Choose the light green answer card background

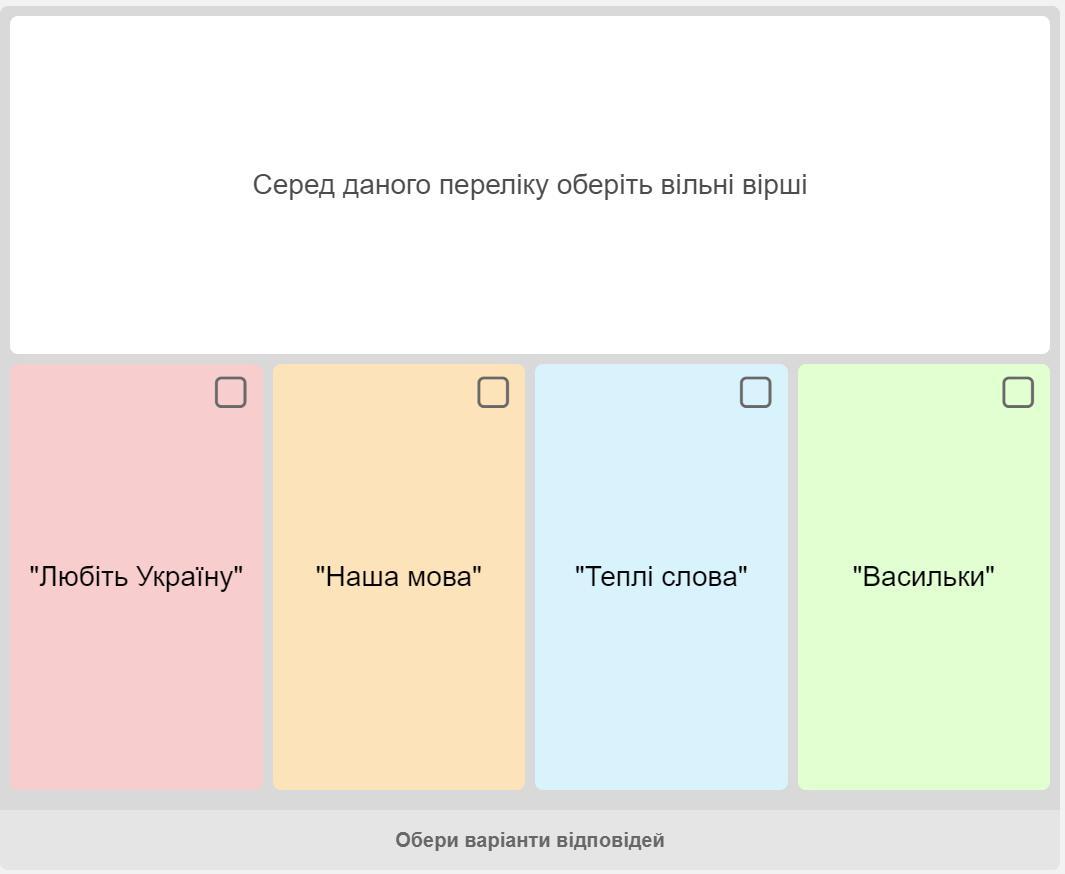pos(924,700)
